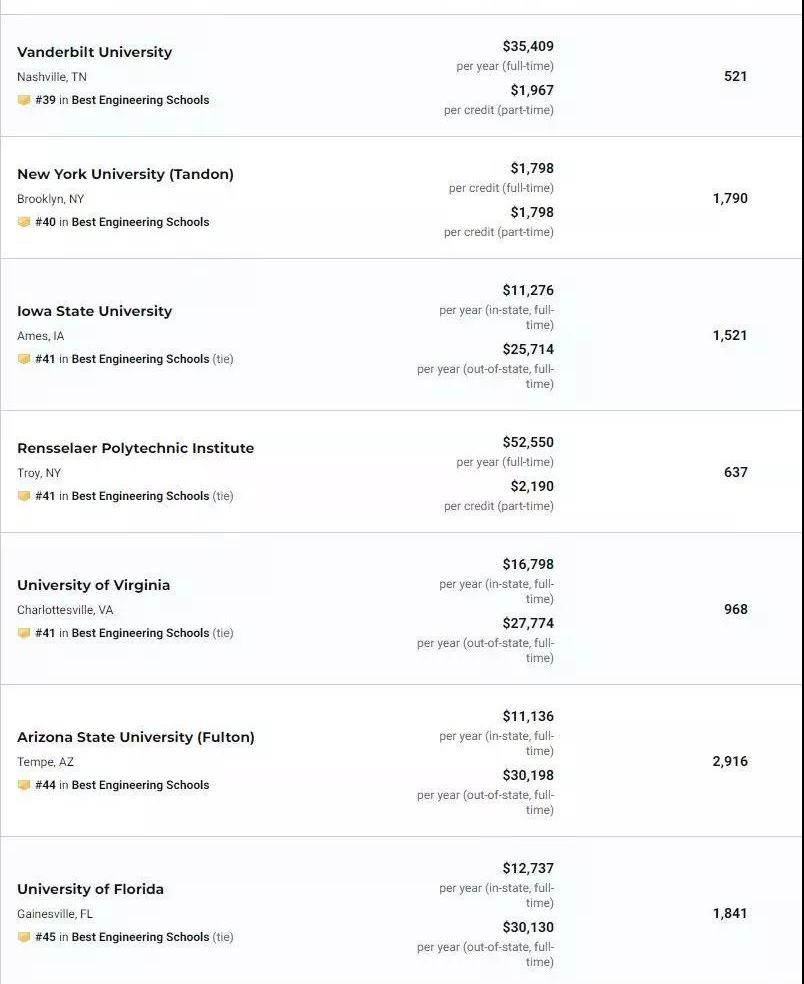This screenshot has width=804, height=984.
Task: Click the badge icon beside #39 ranking
Action: 24,100
